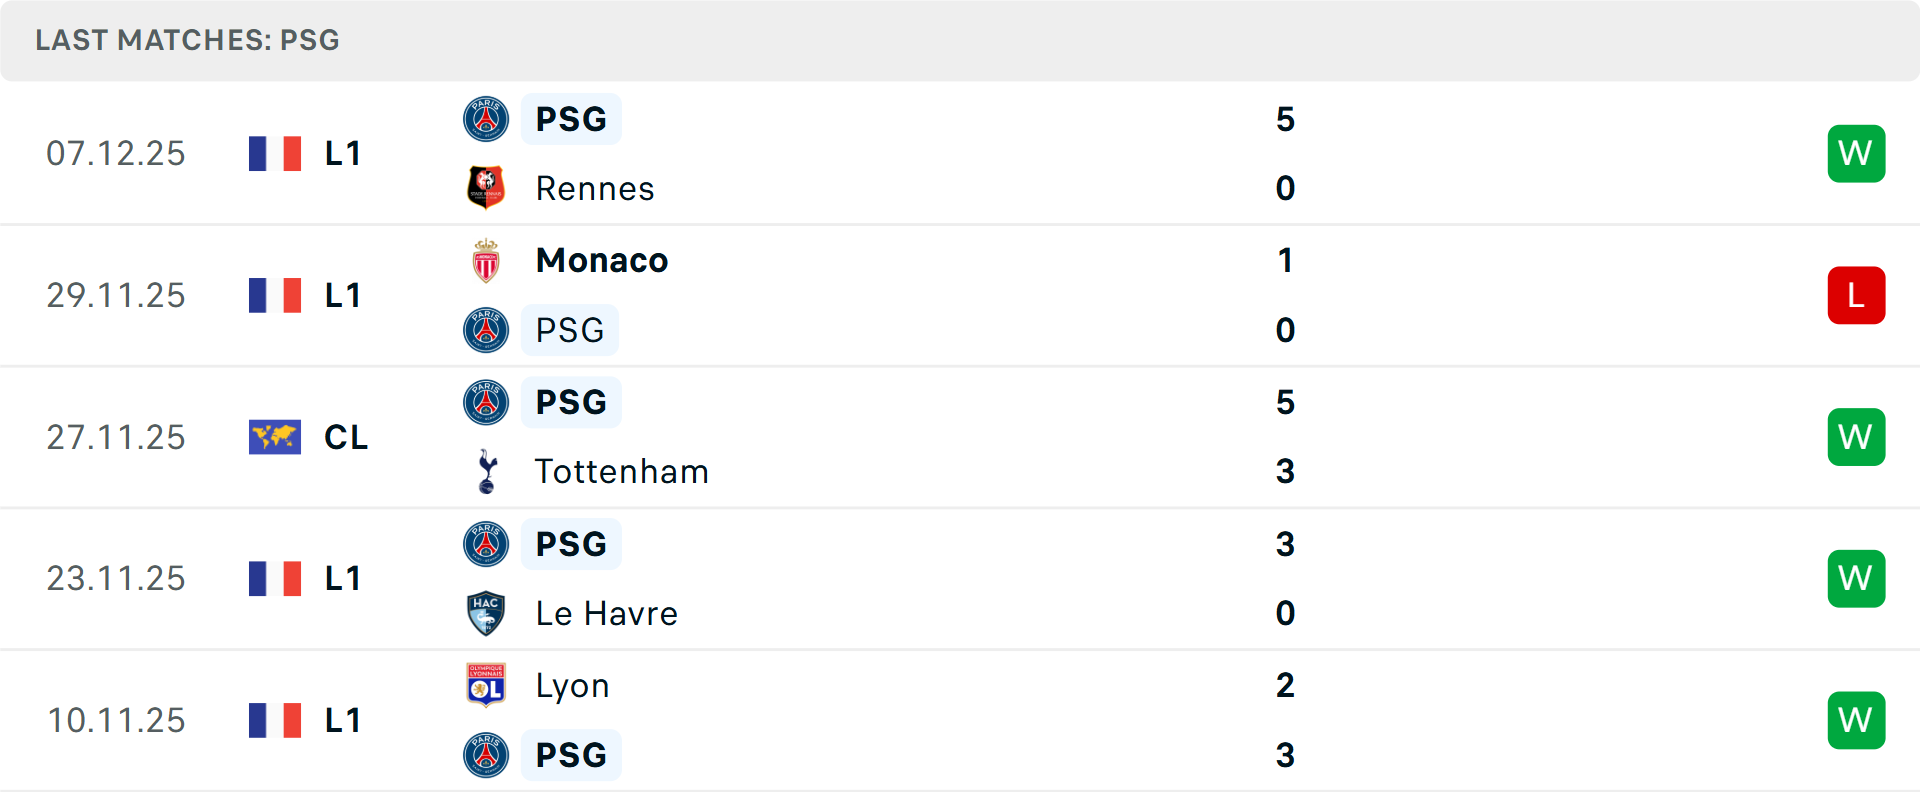Open the Rennes team link
The image size is (1920, 792).
coord(595,188)
